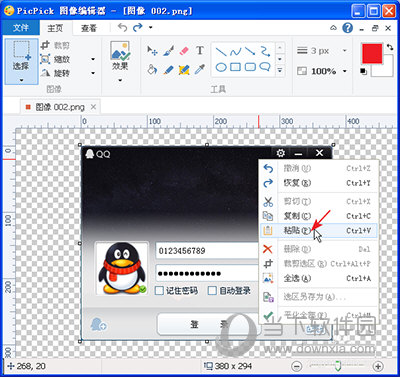Screen dimensions: 400x378
Task: Zoom out using the minus button
Action: 296,367
